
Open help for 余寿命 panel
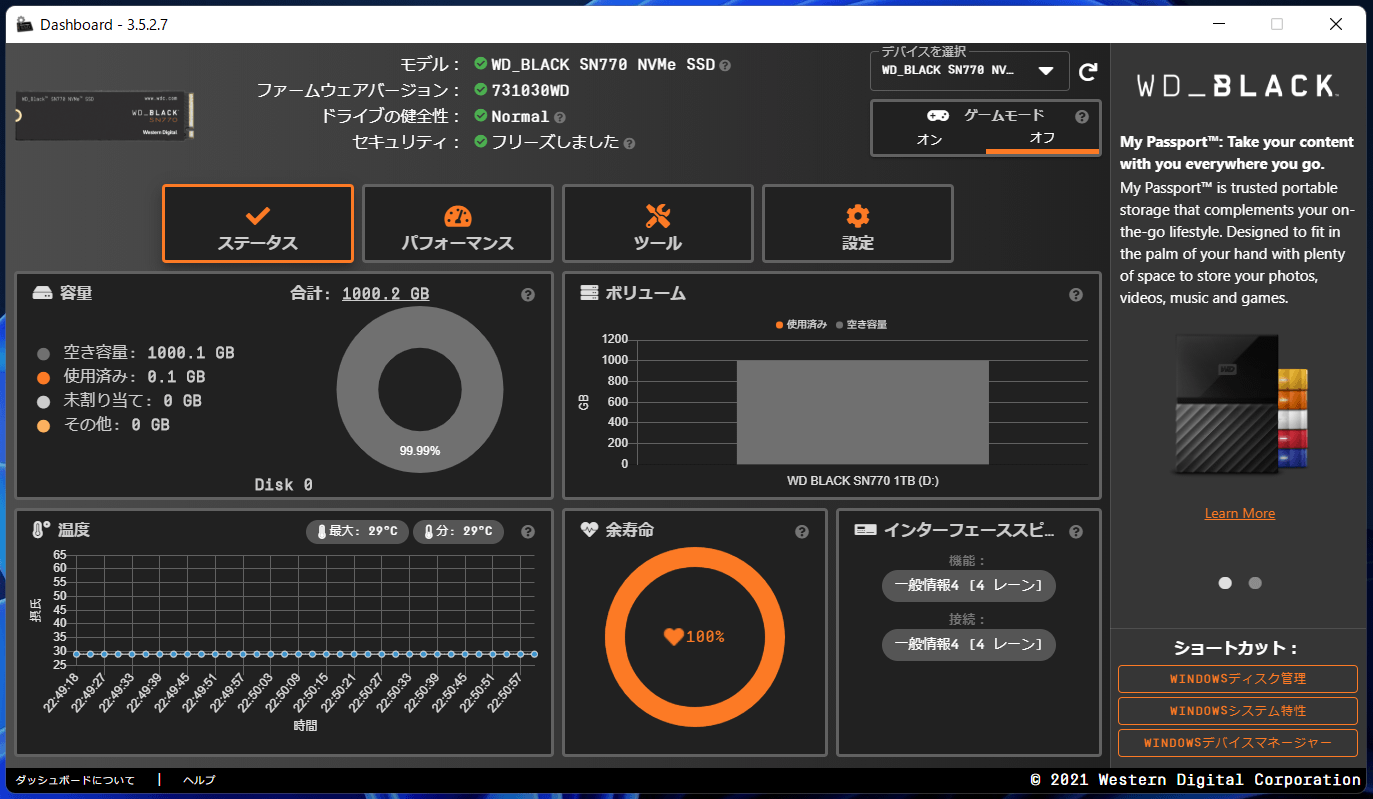[801, 532]
